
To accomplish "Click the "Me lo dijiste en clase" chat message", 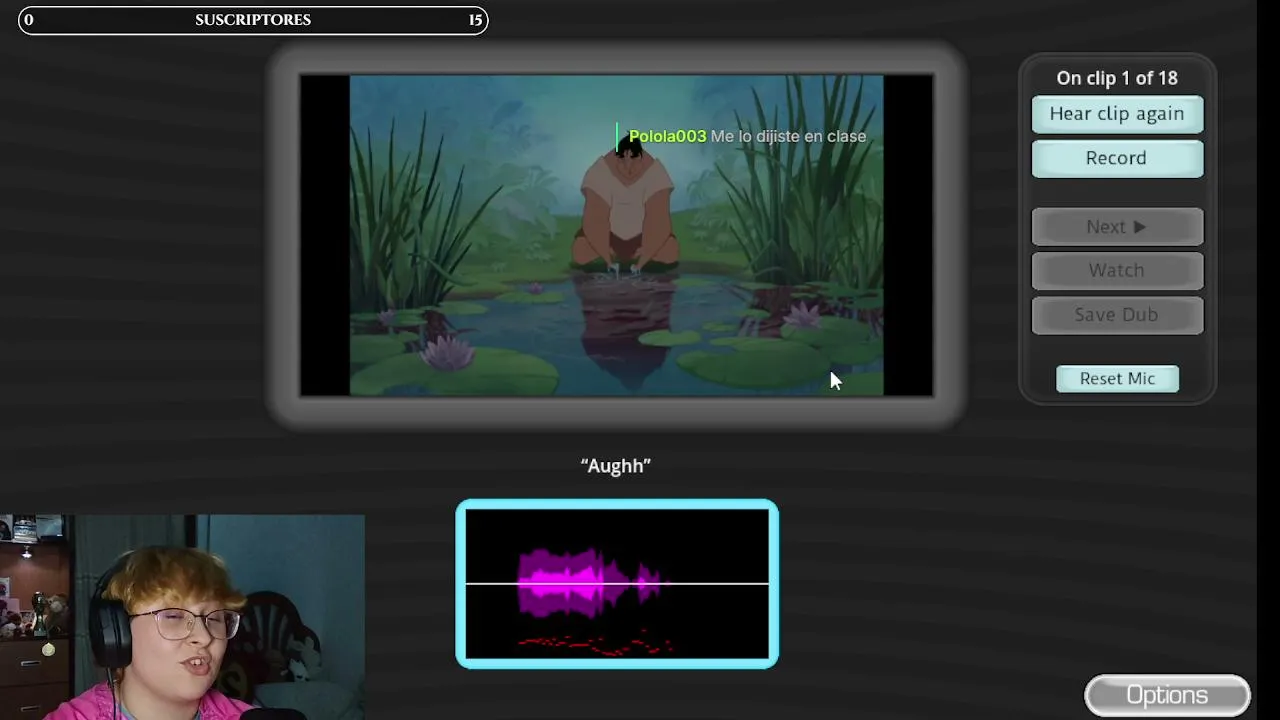I will (x=788, y=136).
